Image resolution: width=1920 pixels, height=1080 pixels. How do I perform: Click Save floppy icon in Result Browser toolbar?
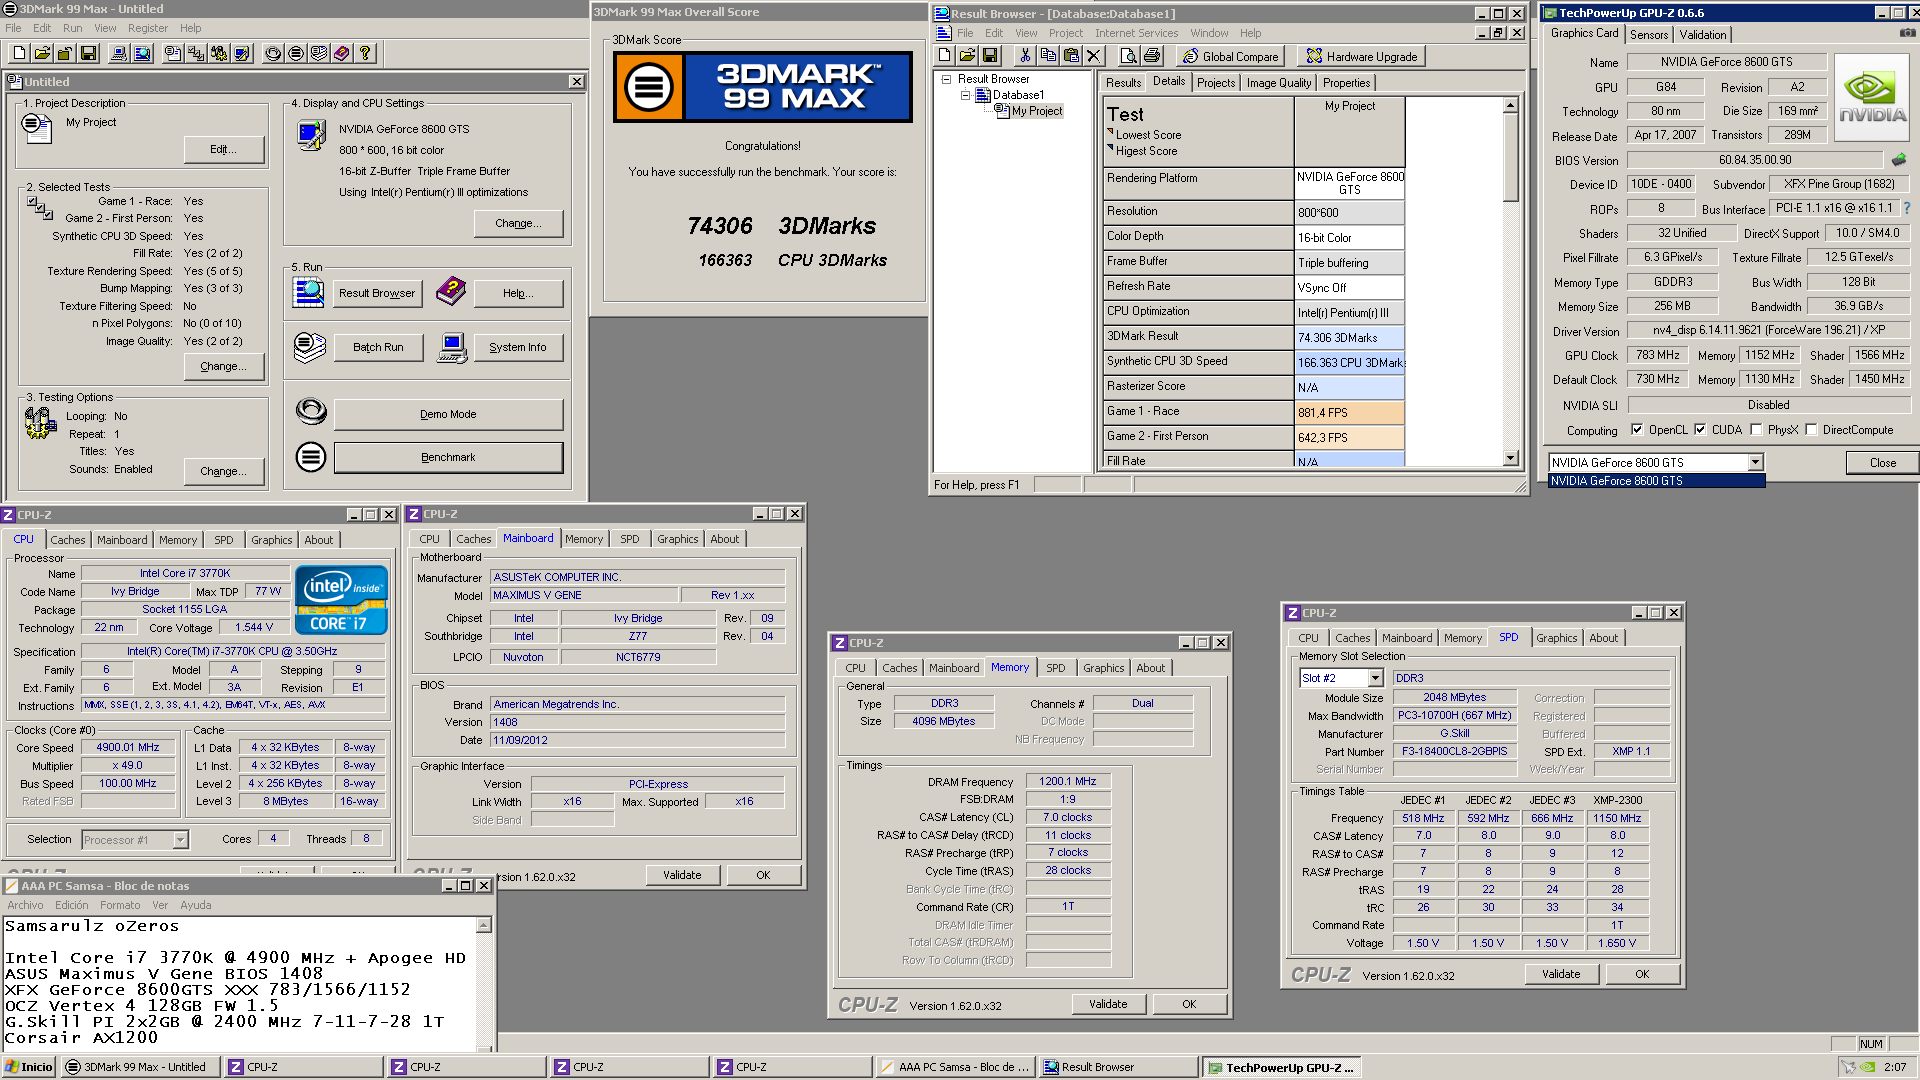(x=990, y=56)
